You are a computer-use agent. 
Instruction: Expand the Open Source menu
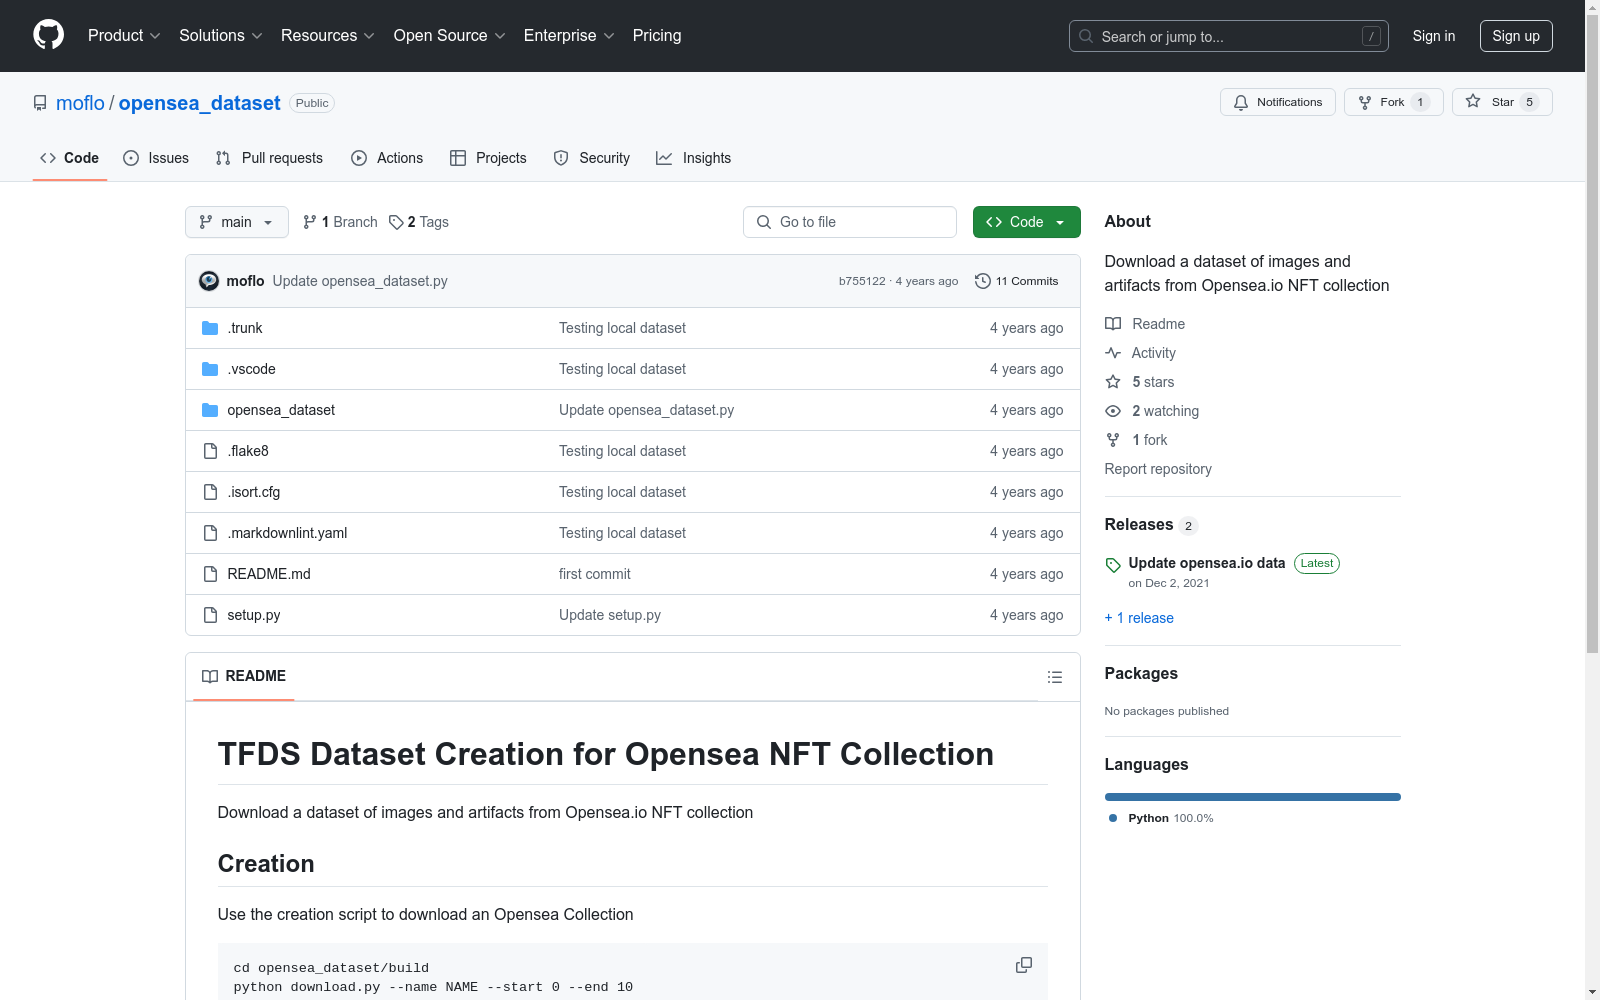(450, 36)
